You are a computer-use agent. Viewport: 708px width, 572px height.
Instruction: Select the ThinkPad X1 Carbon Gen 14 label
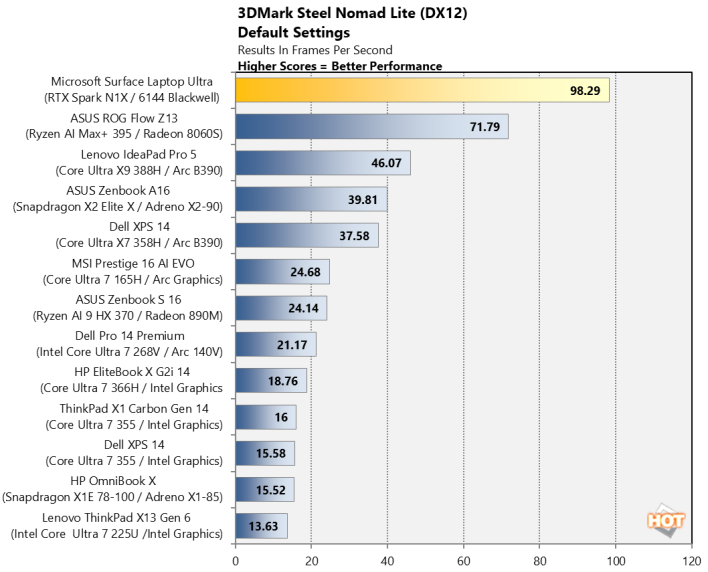(x=134, y=409)
